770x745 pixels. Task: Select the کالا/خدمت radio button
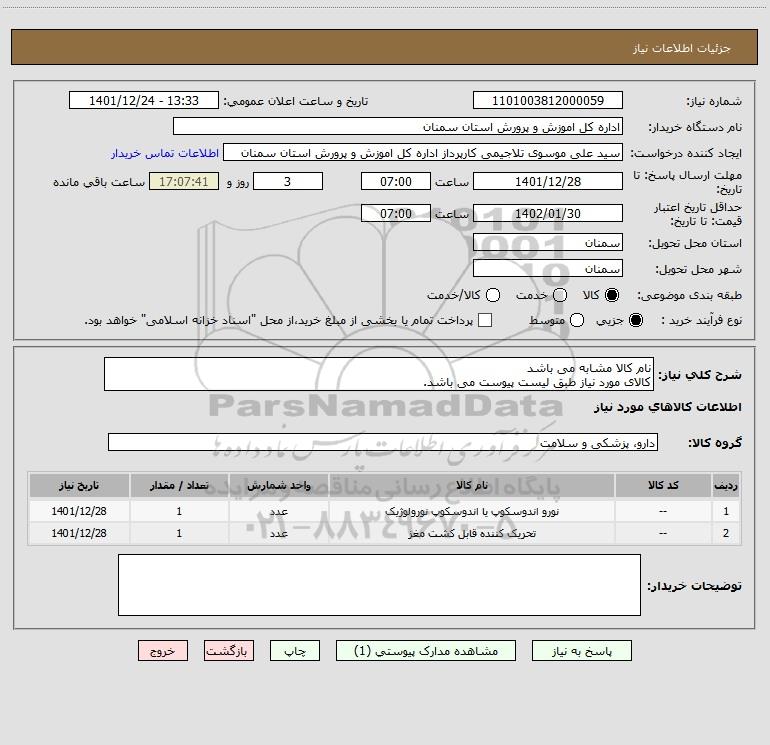tap(493, 295)
